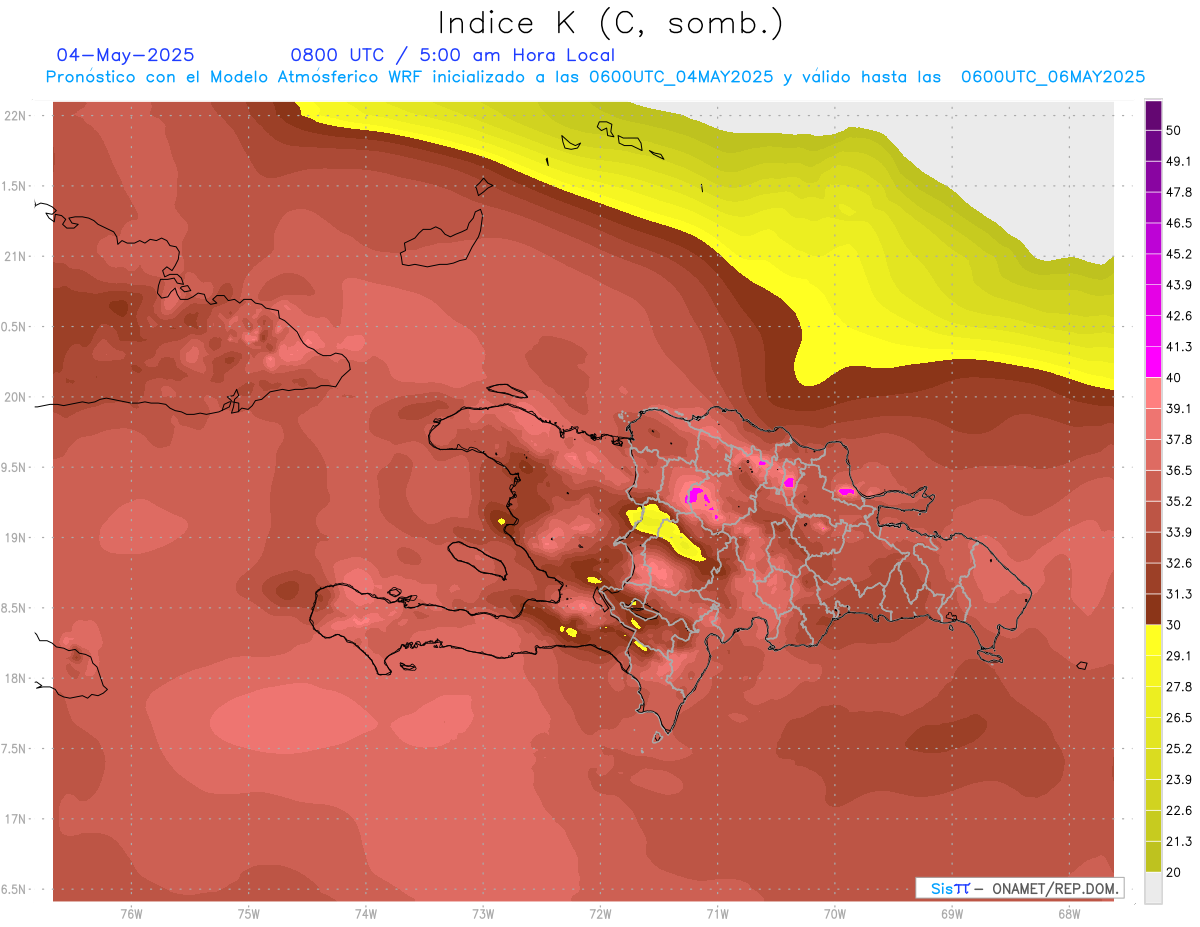Pick legend value 46.5
1200x927 pixels.
1179,223
